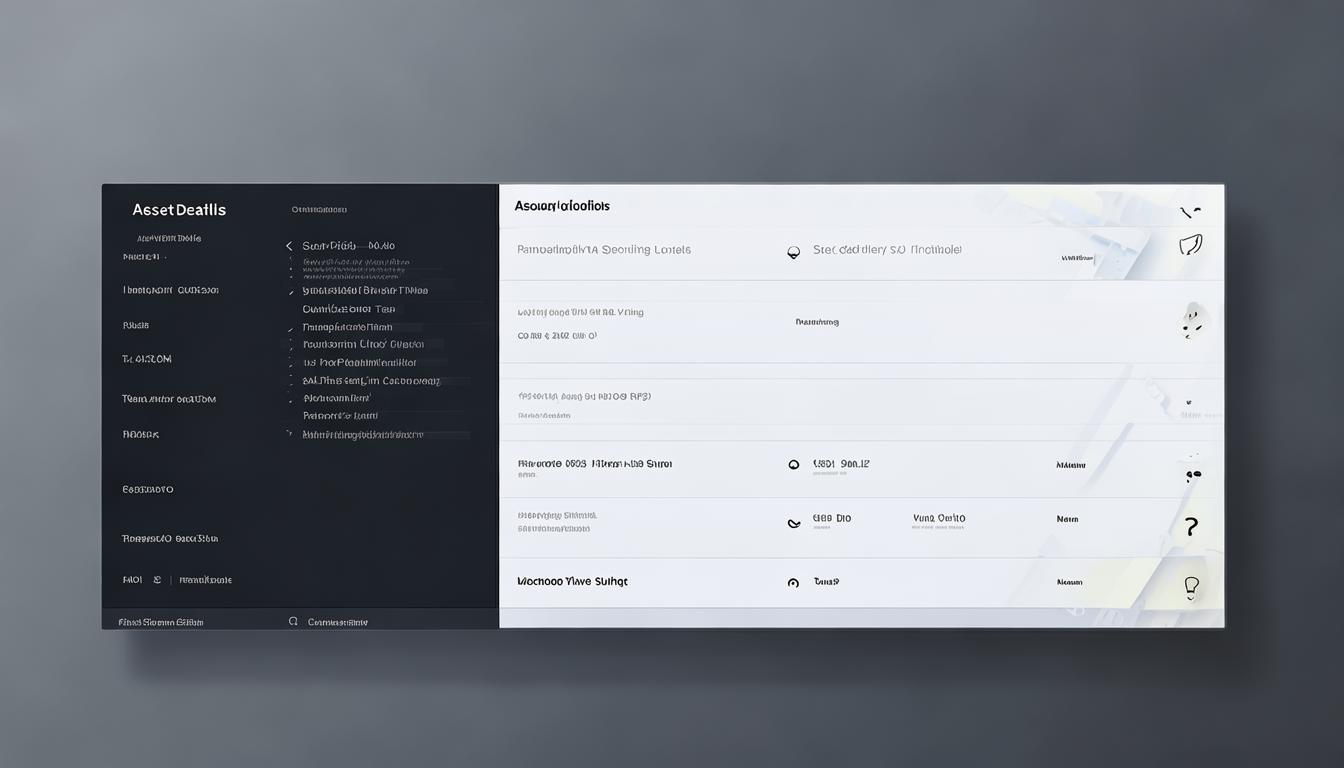Screen dimensions: 1344x768
Task: Click the two-dot icon in the 'Mäoæ' row
Action: tap(1192, 476)
